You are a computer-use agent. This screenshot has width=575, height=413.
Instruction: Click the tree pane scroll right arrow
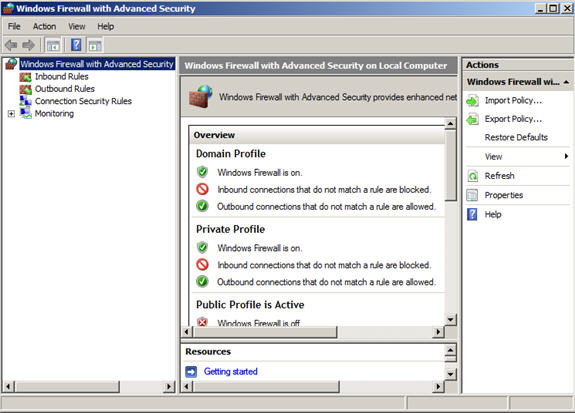[x=169, y=387]
